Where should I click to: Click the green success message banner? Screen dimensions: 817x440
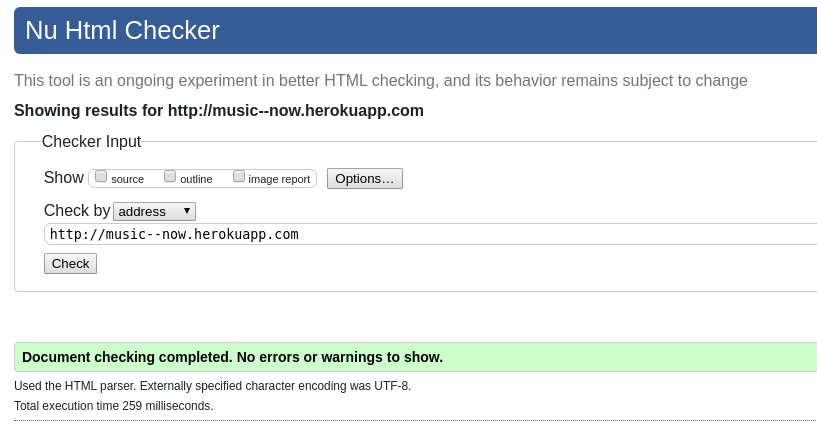point(415,357)
